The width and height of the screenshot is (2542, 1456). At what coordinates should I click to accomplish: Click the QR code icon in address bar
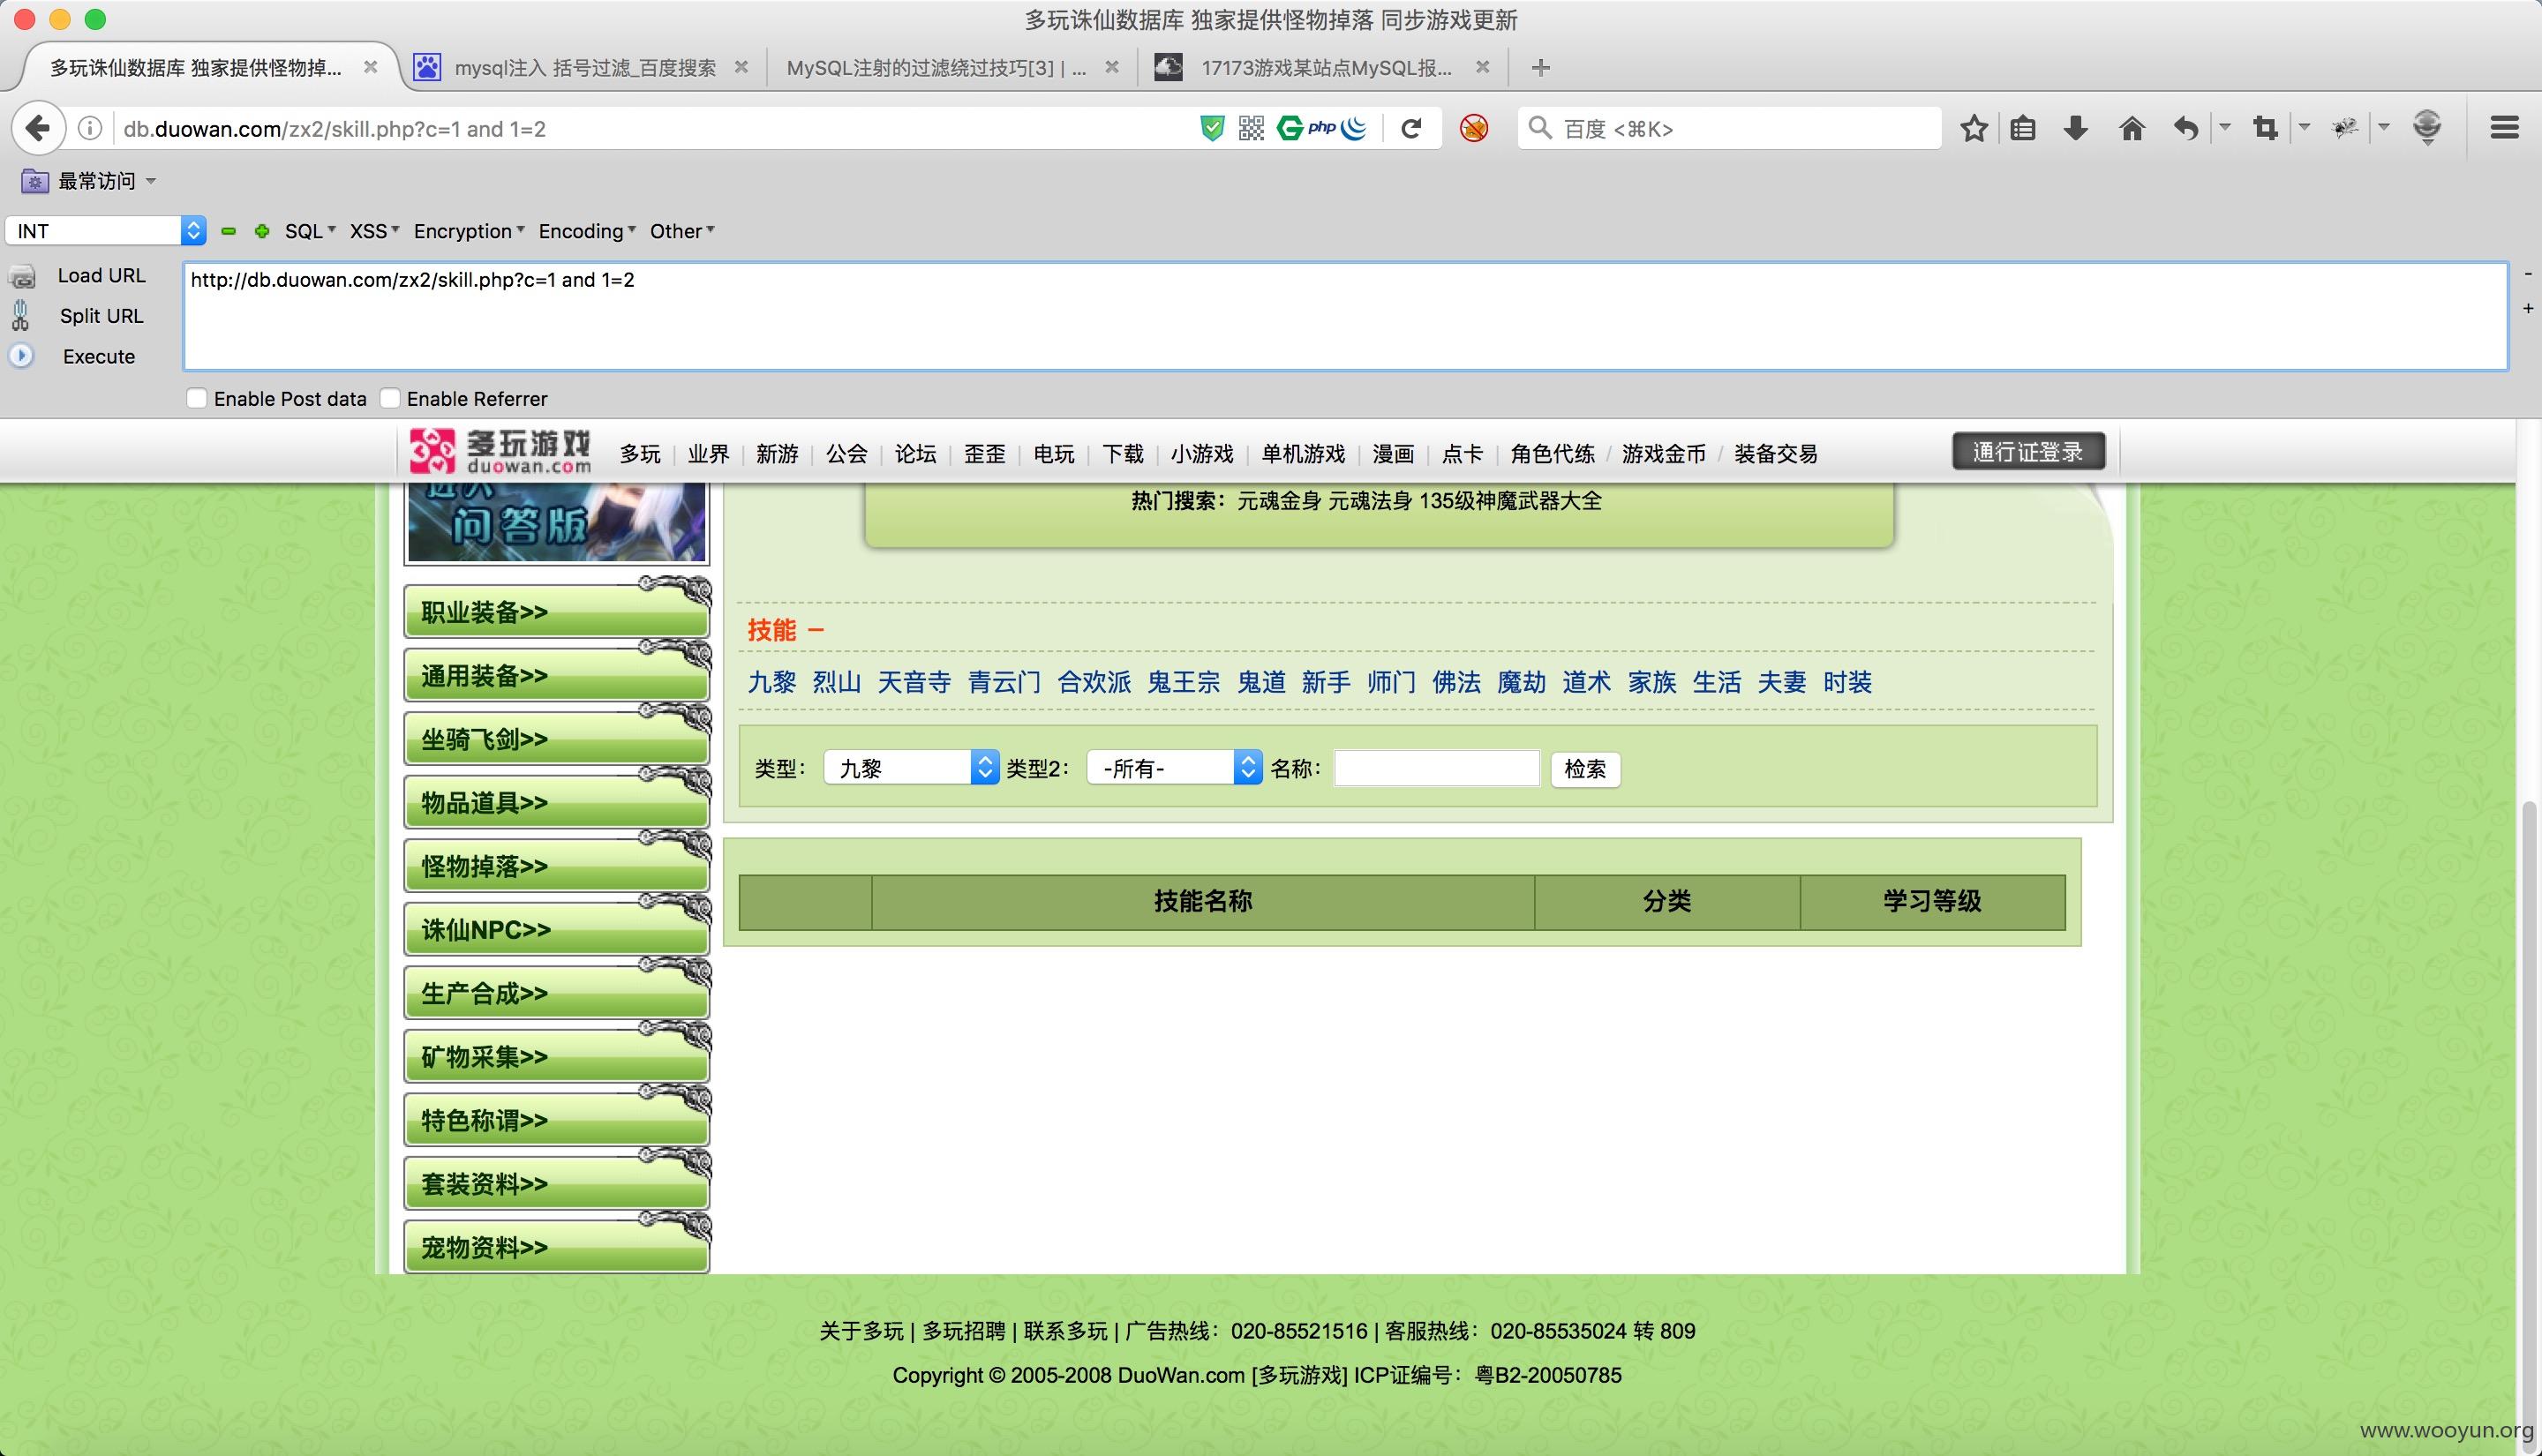[1251, 128]
